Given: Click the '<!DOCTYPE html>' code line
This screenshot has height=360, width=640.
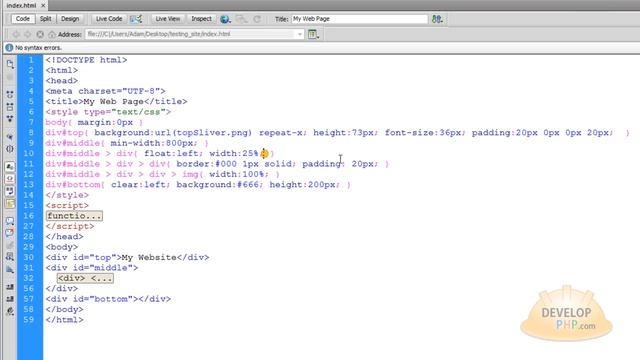Looking at the screenshot, I should click(x=86, y=60).
